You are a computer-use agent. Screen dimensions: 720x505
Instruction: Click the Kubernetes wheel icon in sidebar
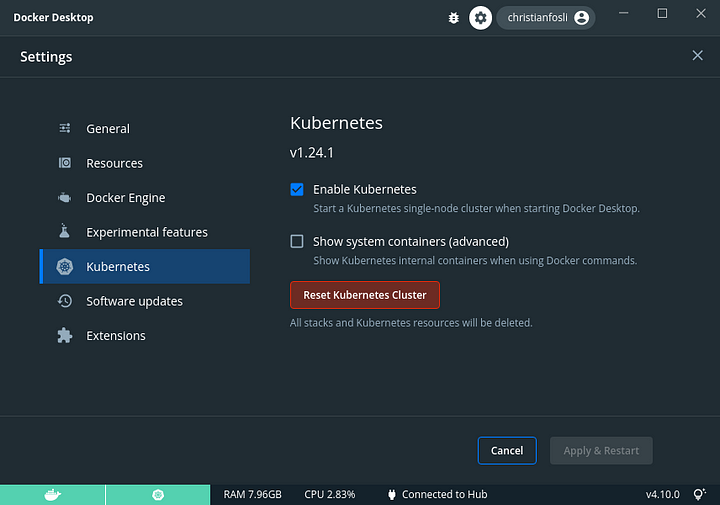point(65,266)
